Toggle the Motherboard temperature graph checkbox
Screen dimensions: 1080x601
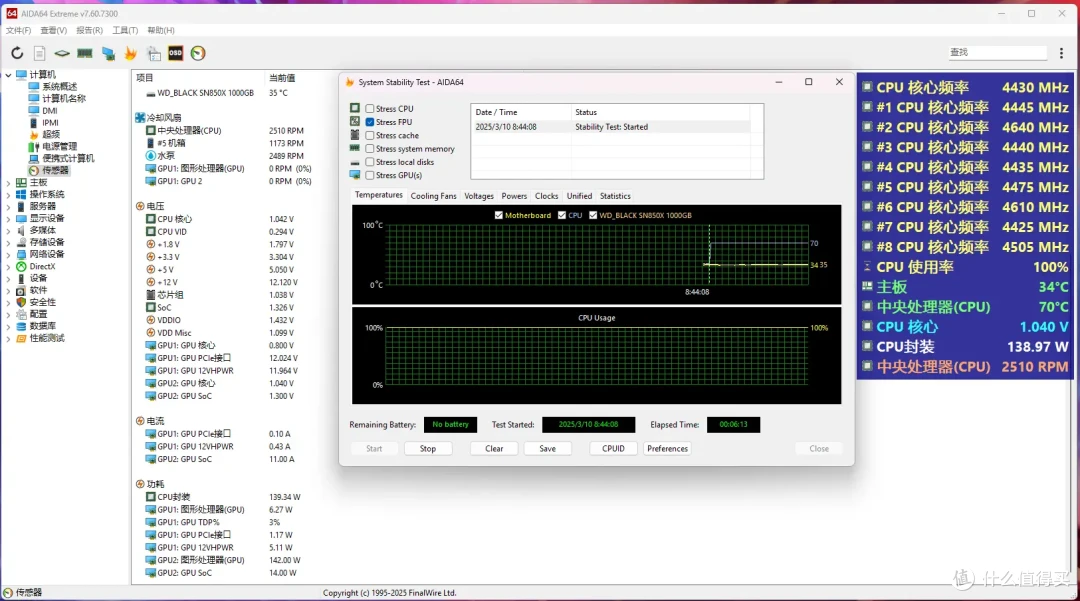pyautogui.click(x=499, y=215)
